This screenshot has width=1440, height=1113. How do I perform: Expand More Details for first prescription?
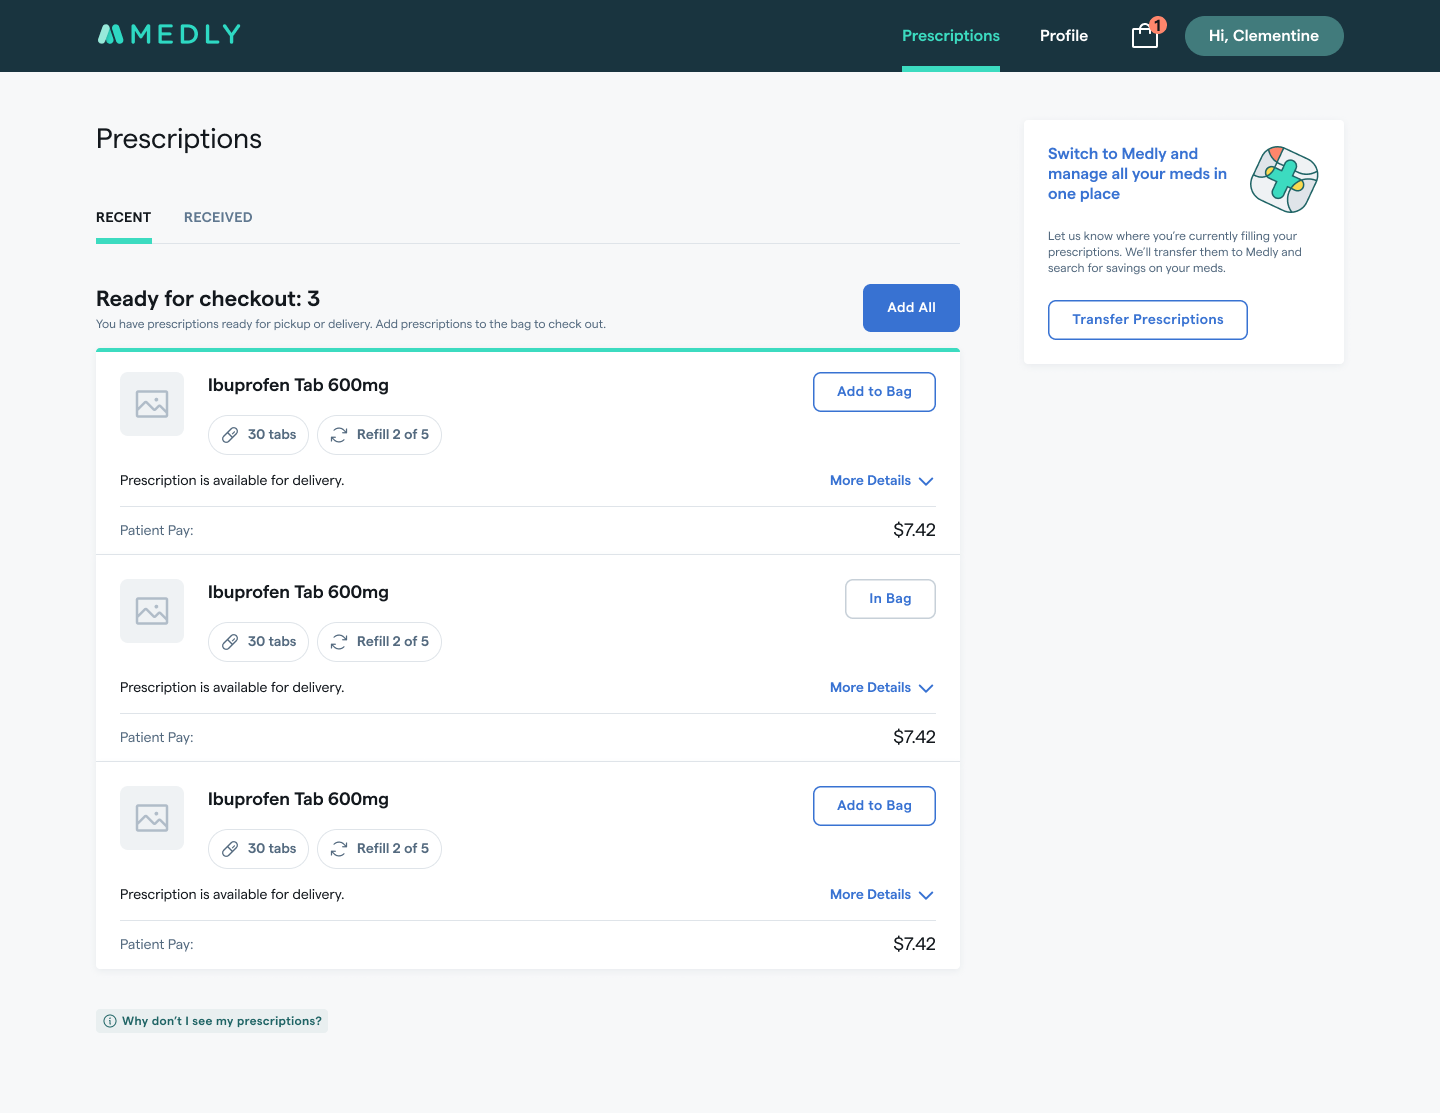pos(881,481)
